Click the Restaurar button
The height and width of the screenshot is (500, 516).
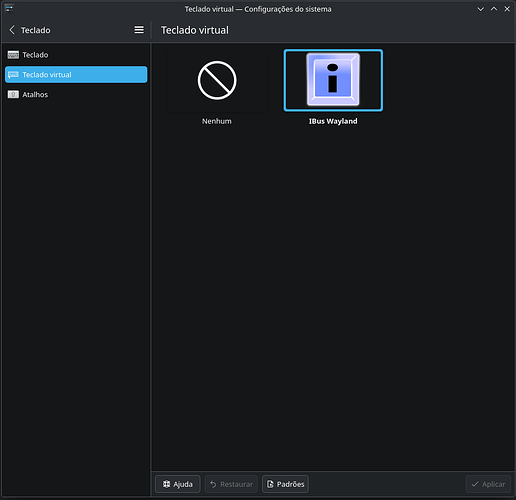(x=231, y=484)
